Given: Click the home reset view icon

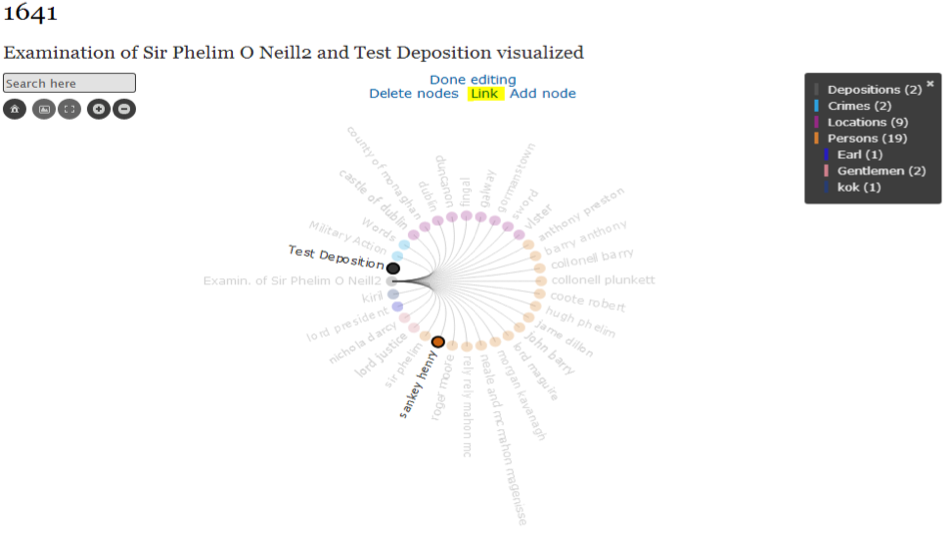Looking at the screenshot, I should (14, 109).
